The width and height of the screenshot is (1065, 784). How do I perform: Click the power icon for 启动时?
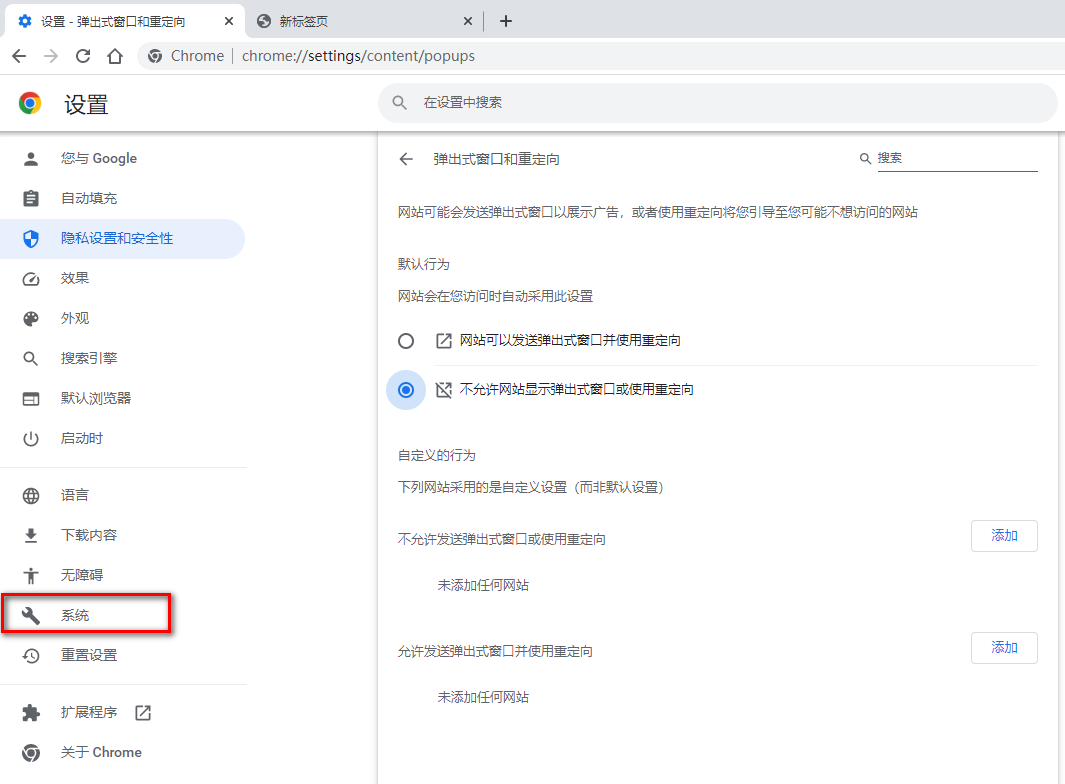click(31, 438)
